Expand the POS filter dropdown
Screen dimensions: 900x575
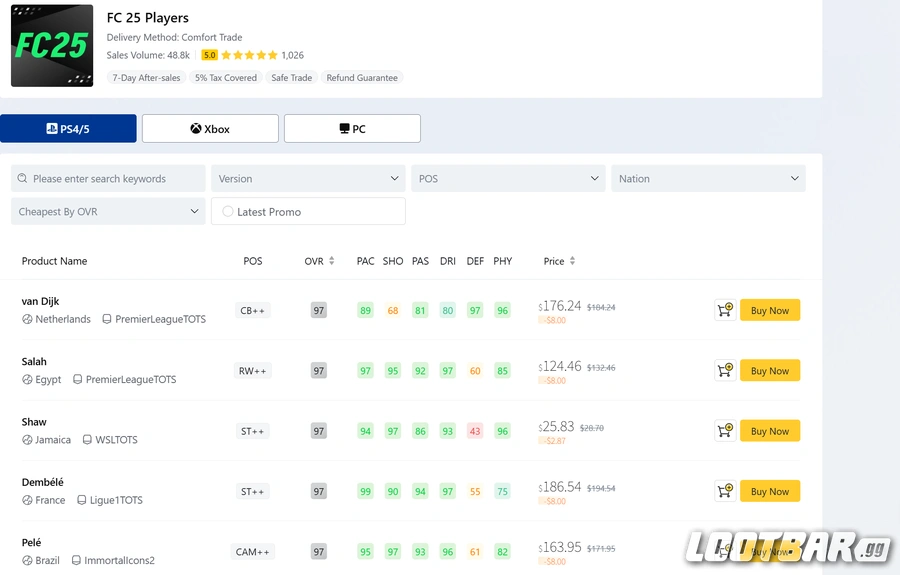(x=508, y=179)
